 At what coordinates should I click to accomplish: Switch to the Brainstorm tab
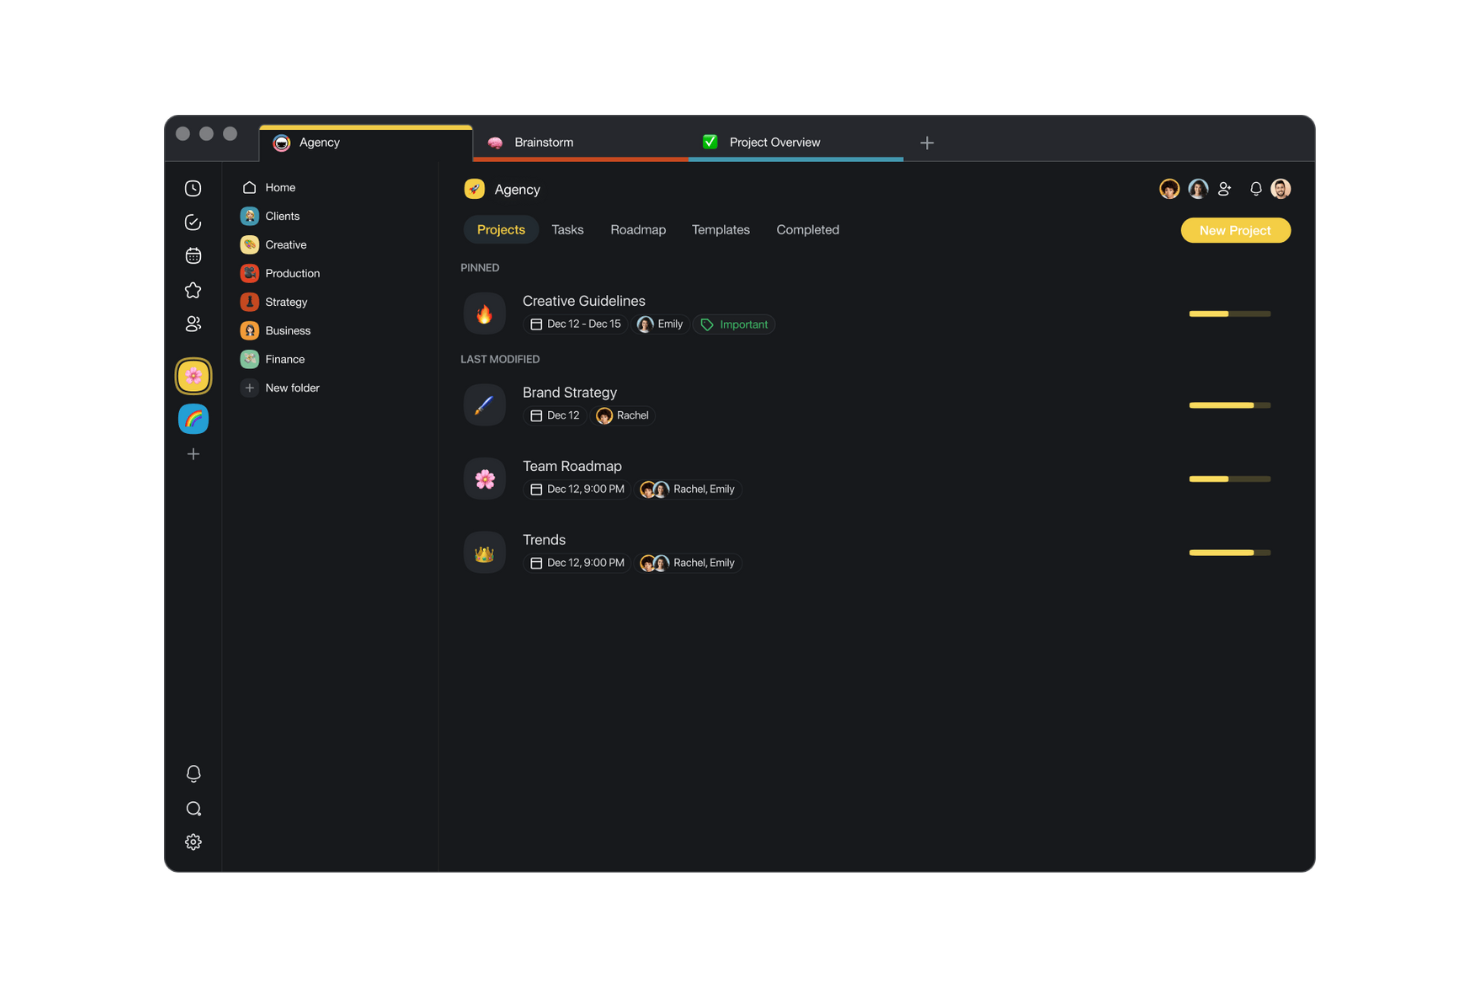click(x=543, y=142)
